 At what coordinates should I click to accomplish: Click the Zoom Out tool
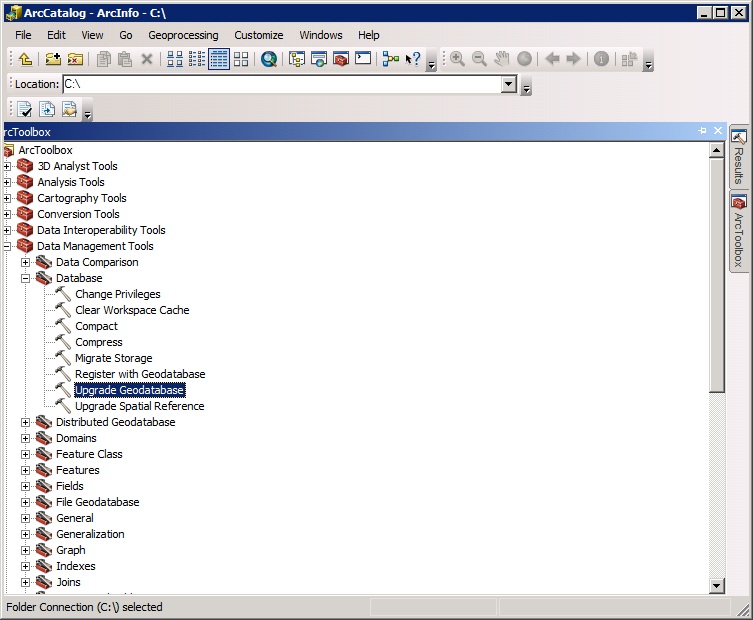[479, 59]
